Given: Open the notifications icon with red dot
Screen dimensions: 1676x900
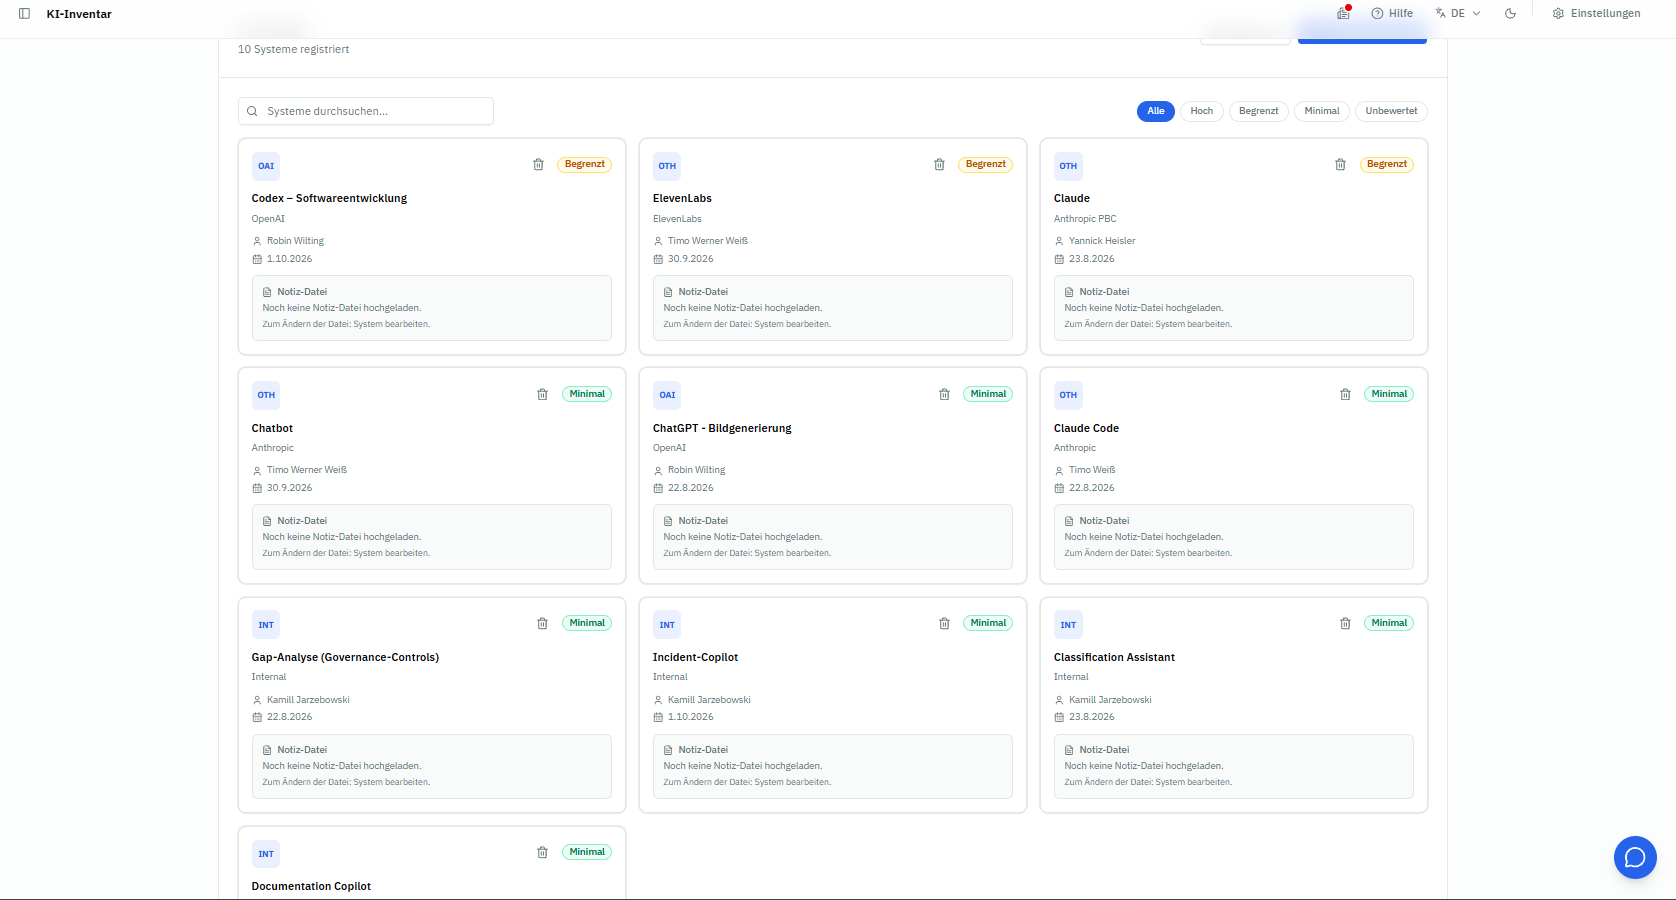Looking at the screenshot, I should point(1343,13).
